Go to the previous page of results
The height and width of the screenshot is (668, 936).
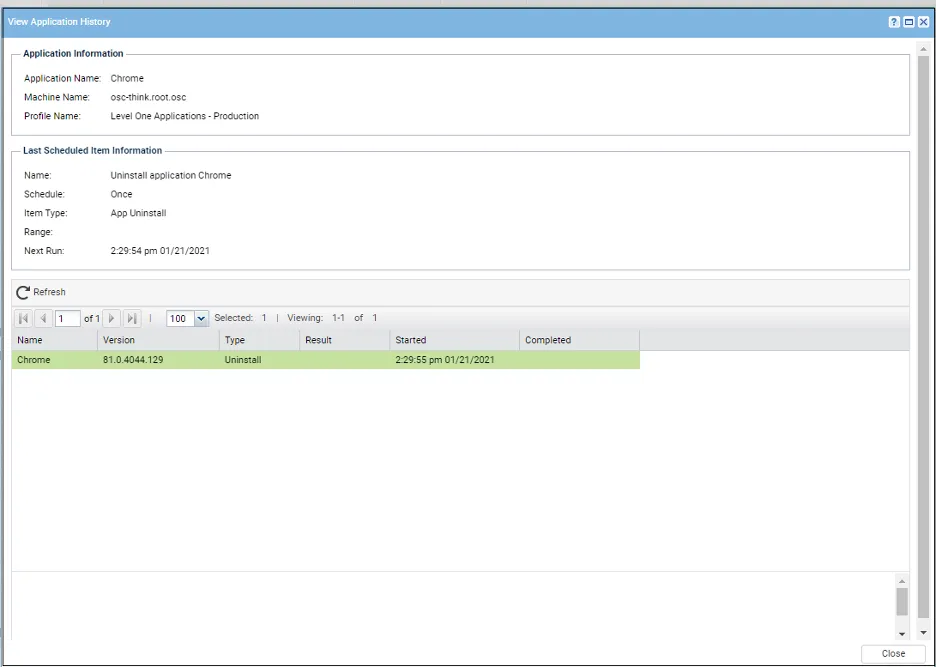(x=43, y=318)
